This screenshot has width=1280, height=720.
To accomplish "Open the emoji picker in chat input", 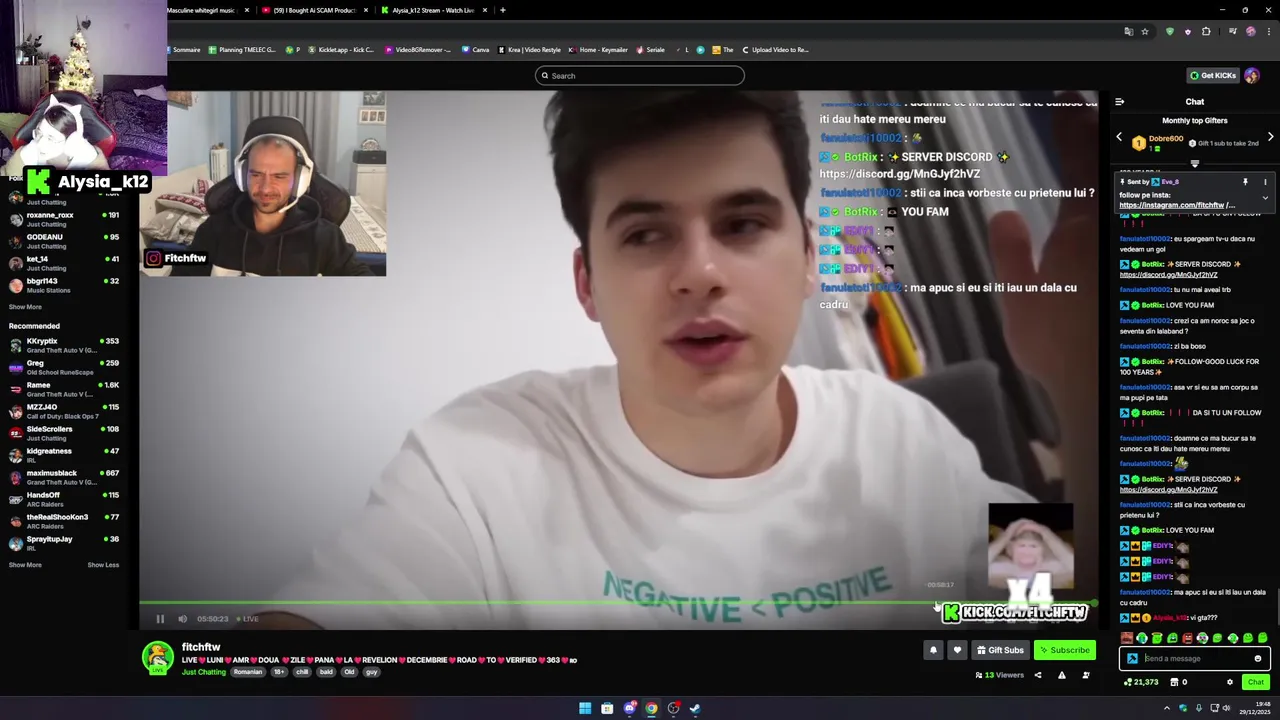I will click(1258, 658).
